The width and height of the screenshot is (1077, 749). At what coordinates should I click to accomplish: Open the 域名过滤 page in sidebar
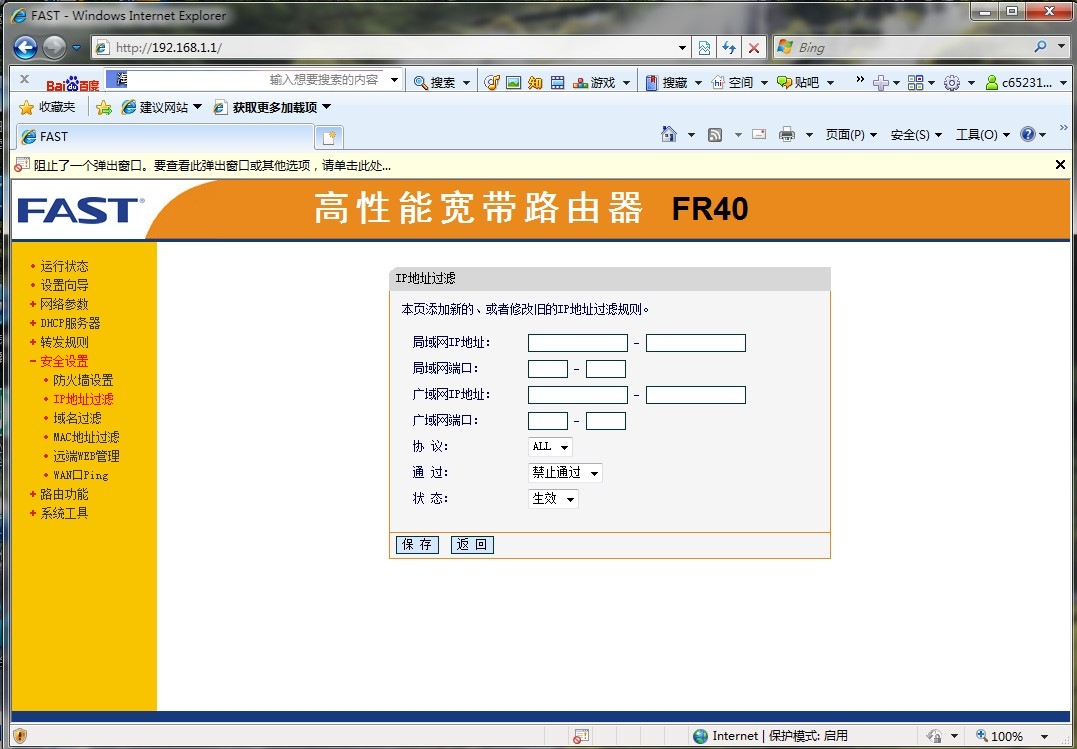77,418
